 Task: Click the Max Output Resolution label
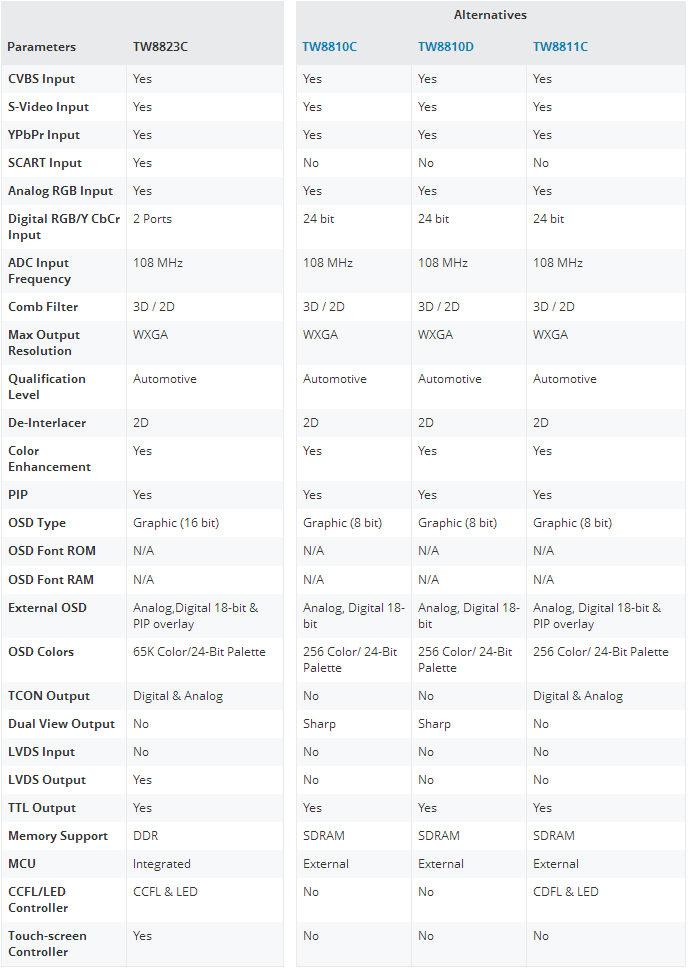coord(44,343)
